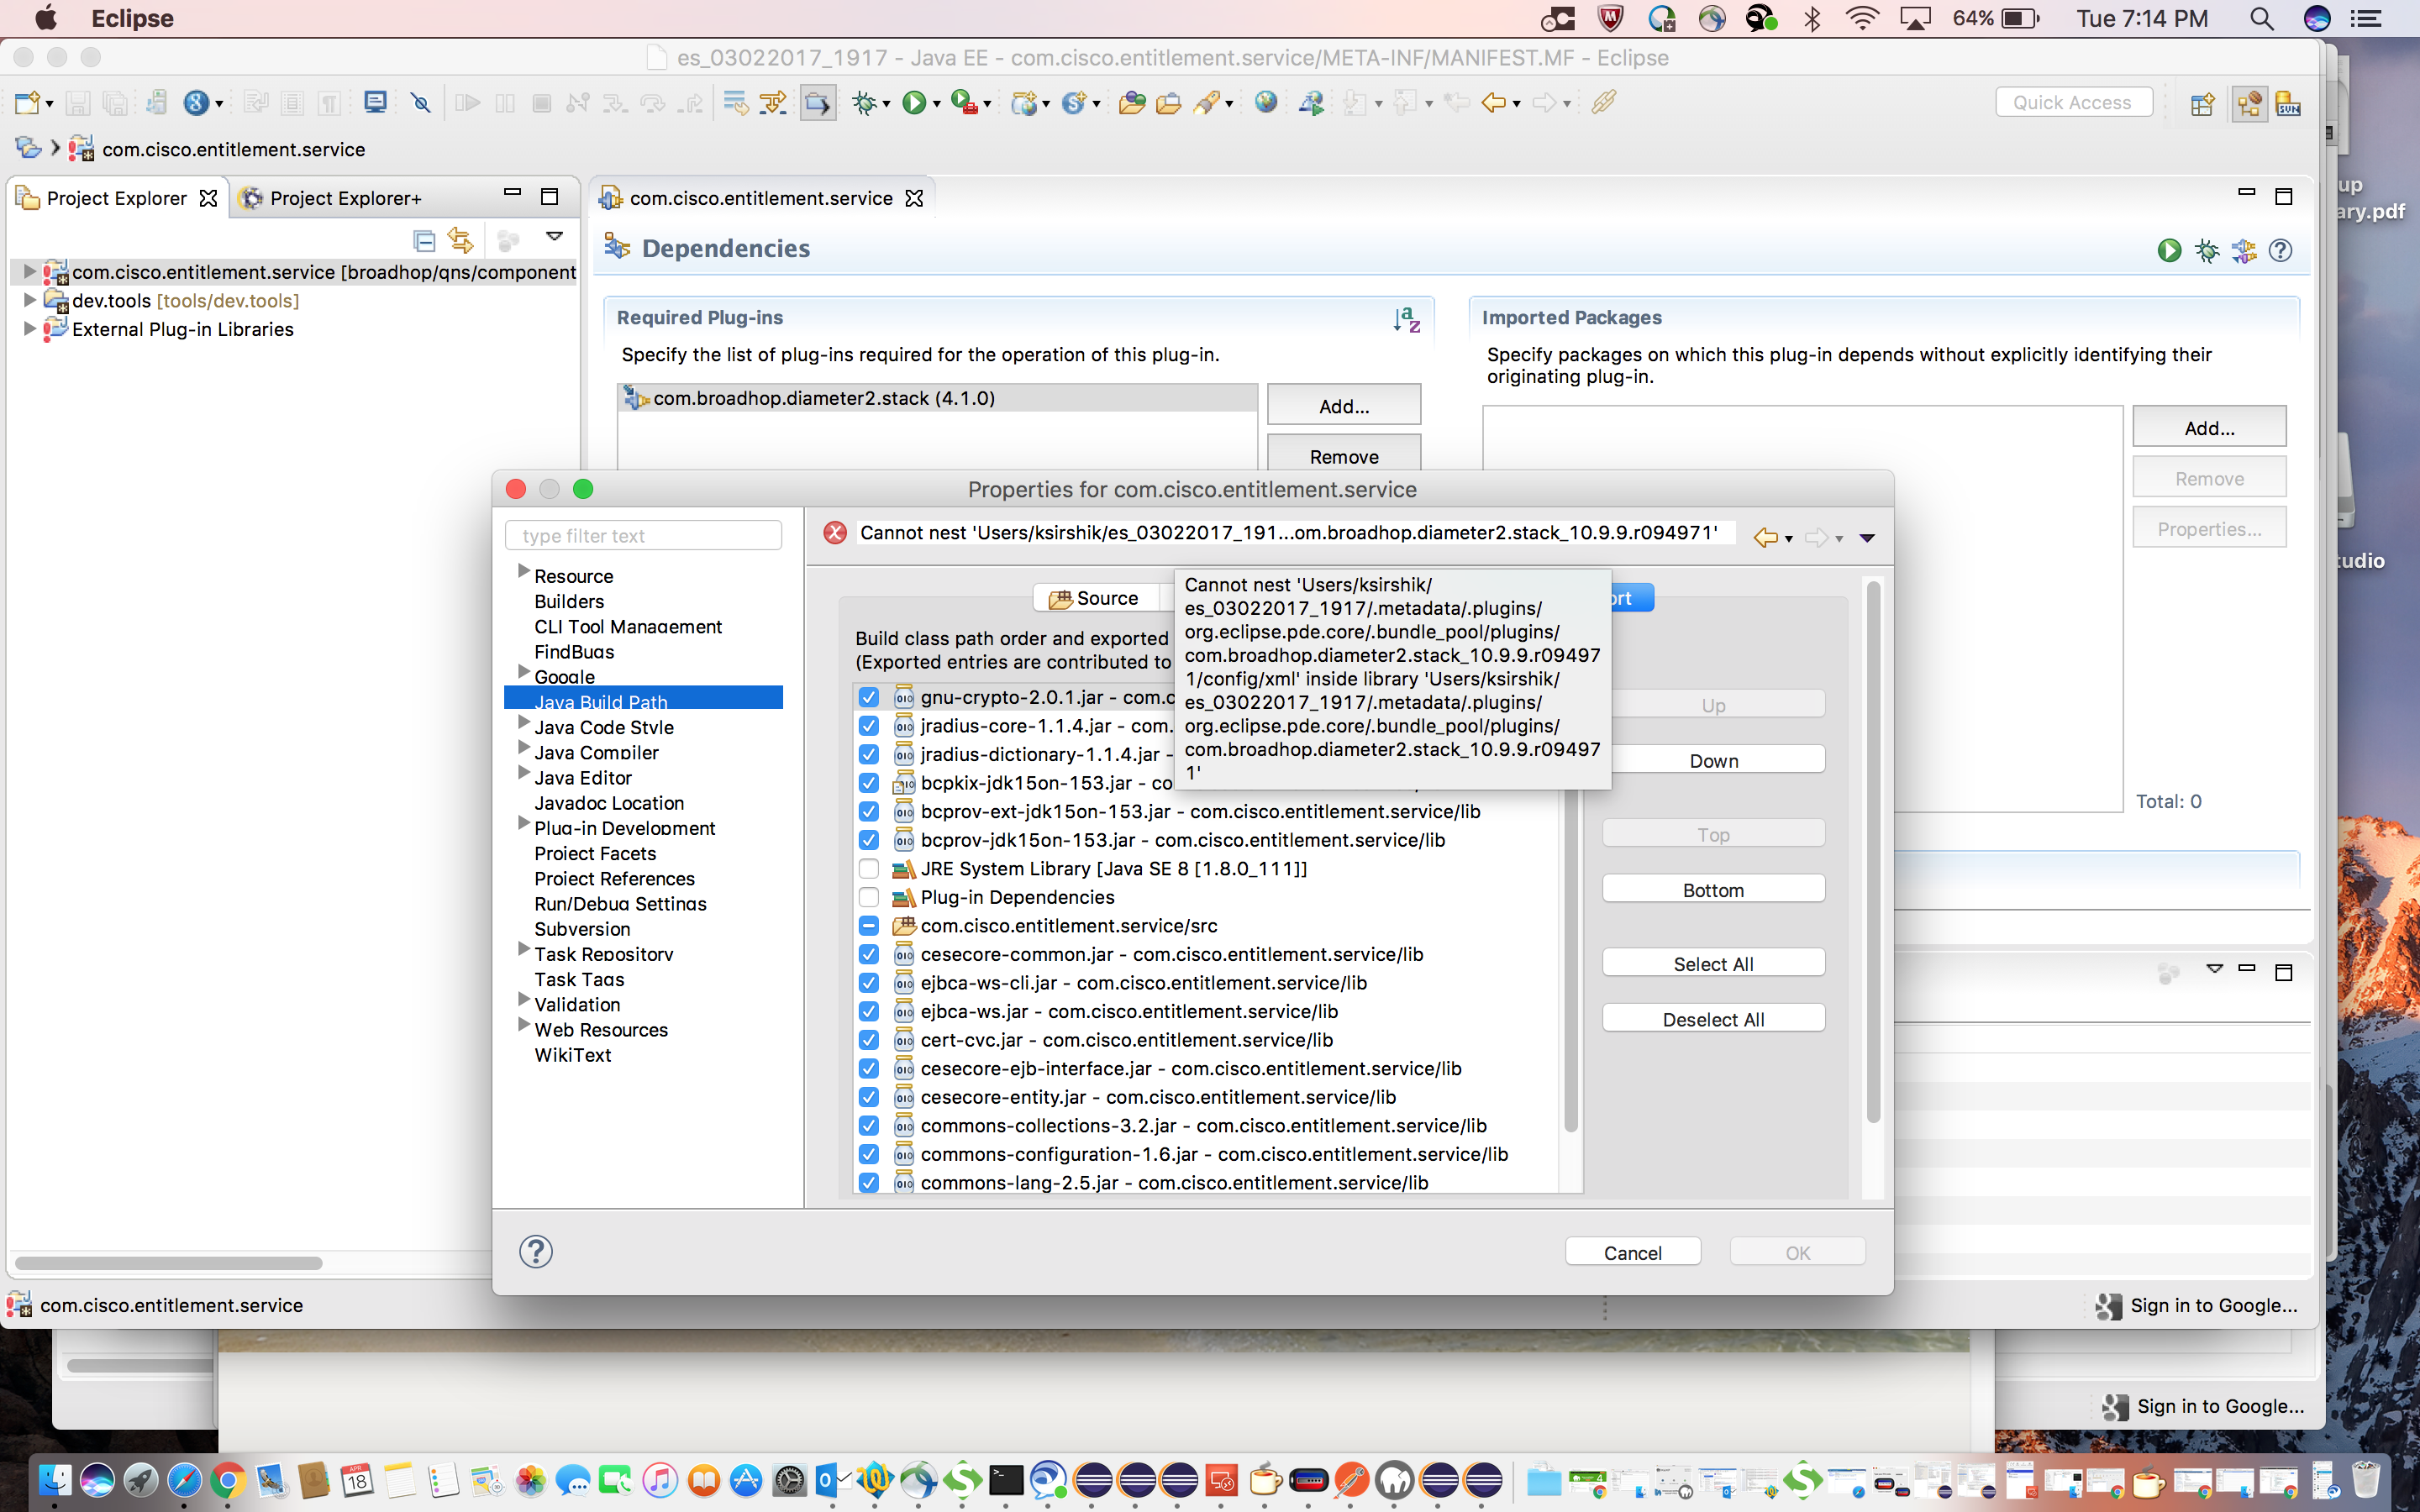Open the Properties dialog header dropdown menu

point(1866,538)
